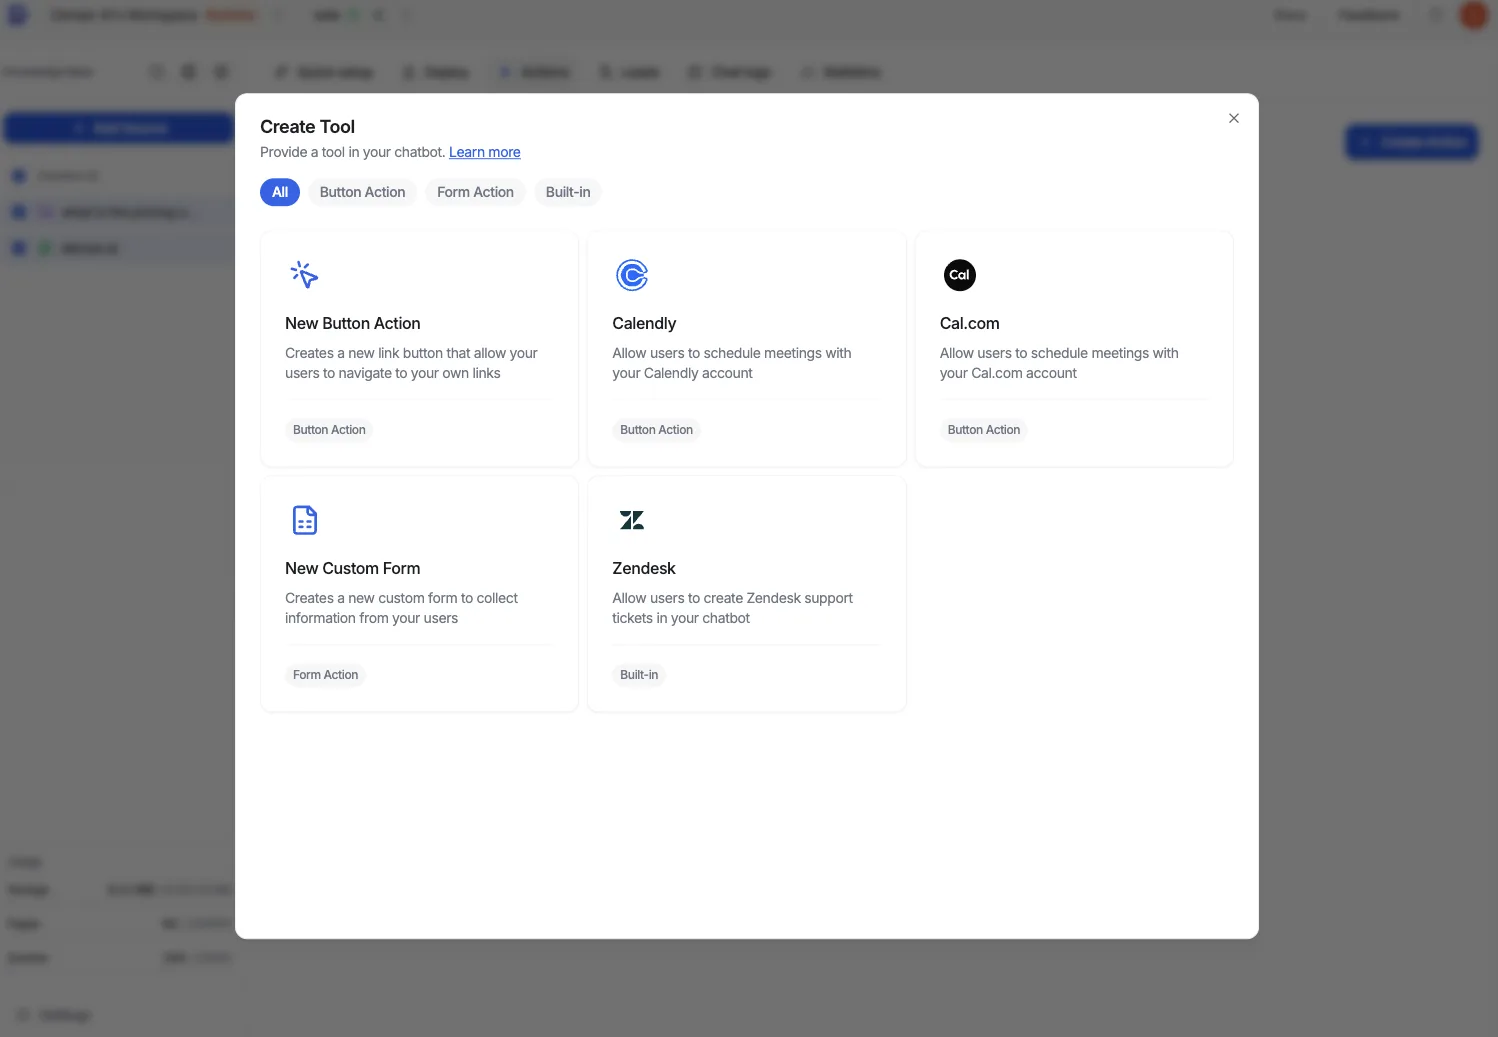Image resolution: width=1498 pixels, height=1037 pixels.
Task: Click the new link button description text
Action: click(411, 363)
